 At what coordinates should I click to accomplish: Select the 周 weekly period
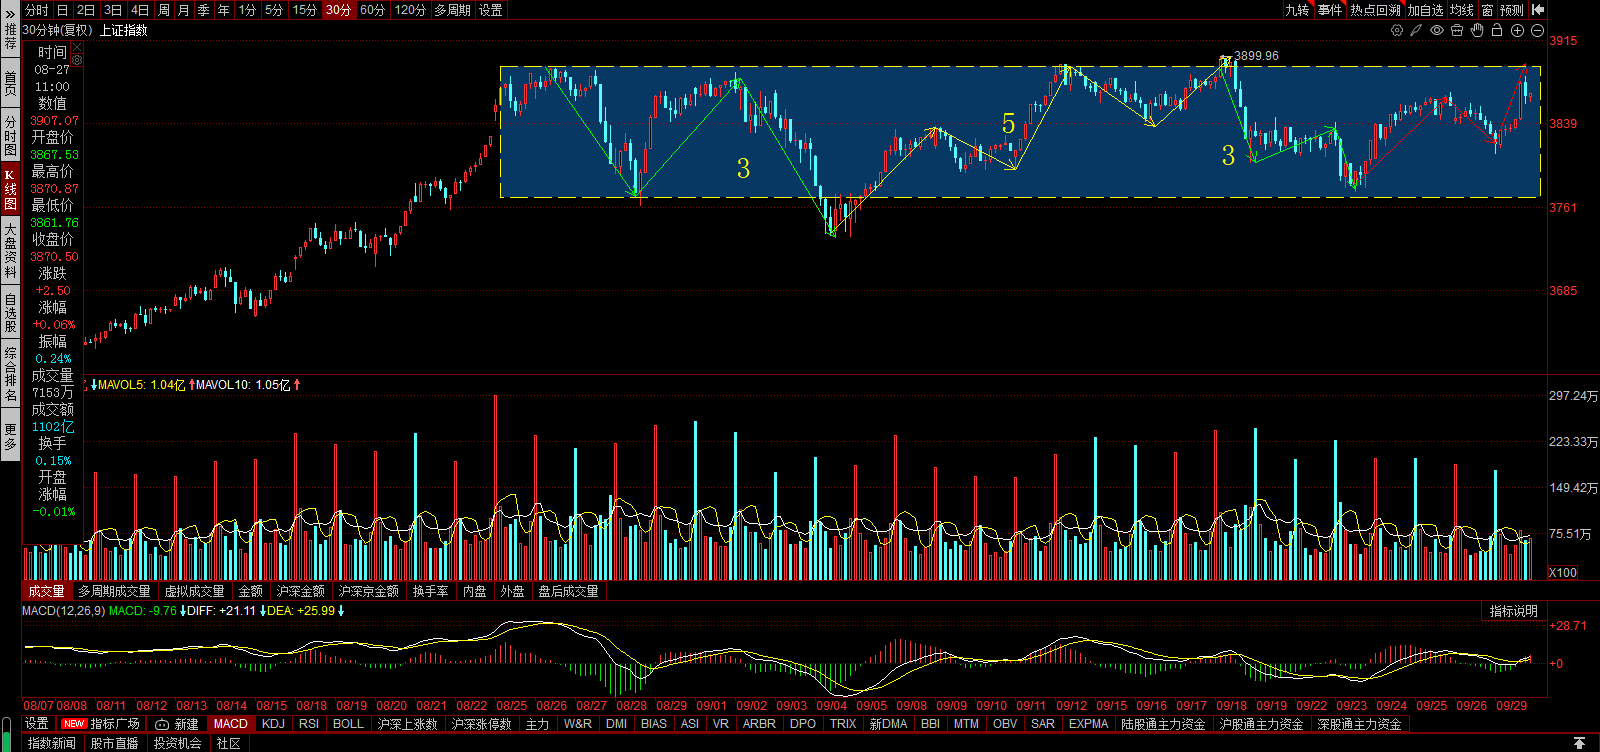coord(164,10)
